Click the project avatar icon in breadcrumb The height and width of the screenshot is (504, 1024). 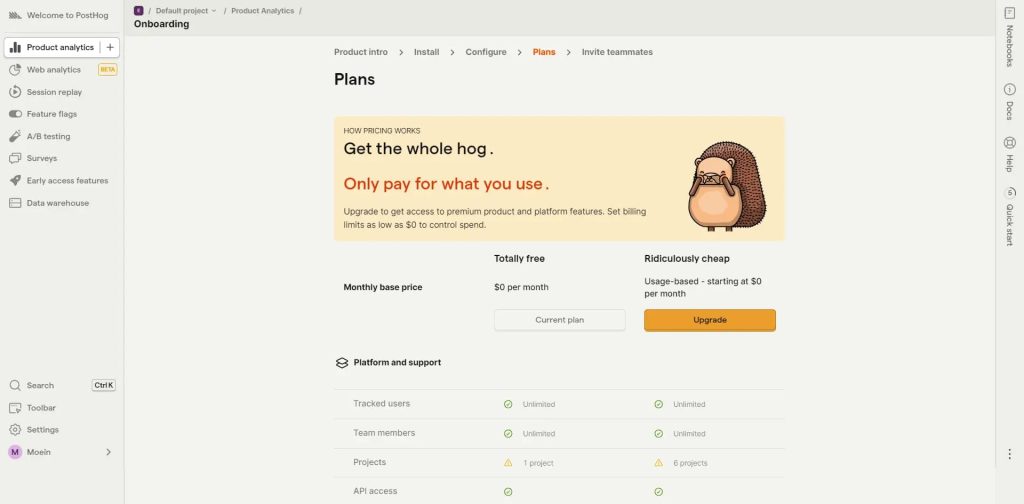138,10
